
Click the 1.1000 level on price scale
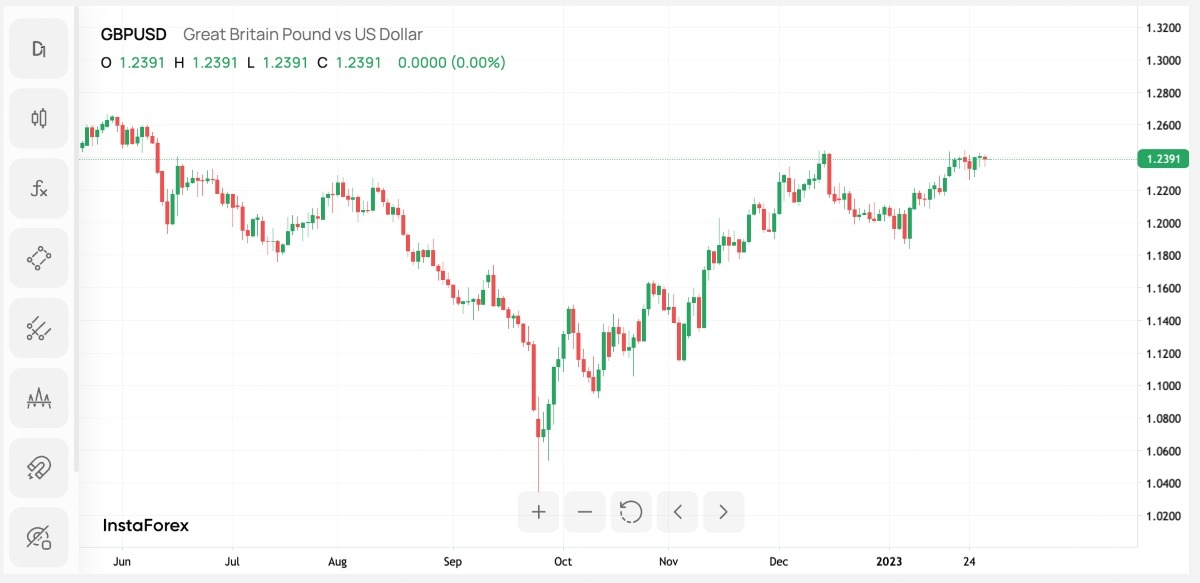(1161, 386)
